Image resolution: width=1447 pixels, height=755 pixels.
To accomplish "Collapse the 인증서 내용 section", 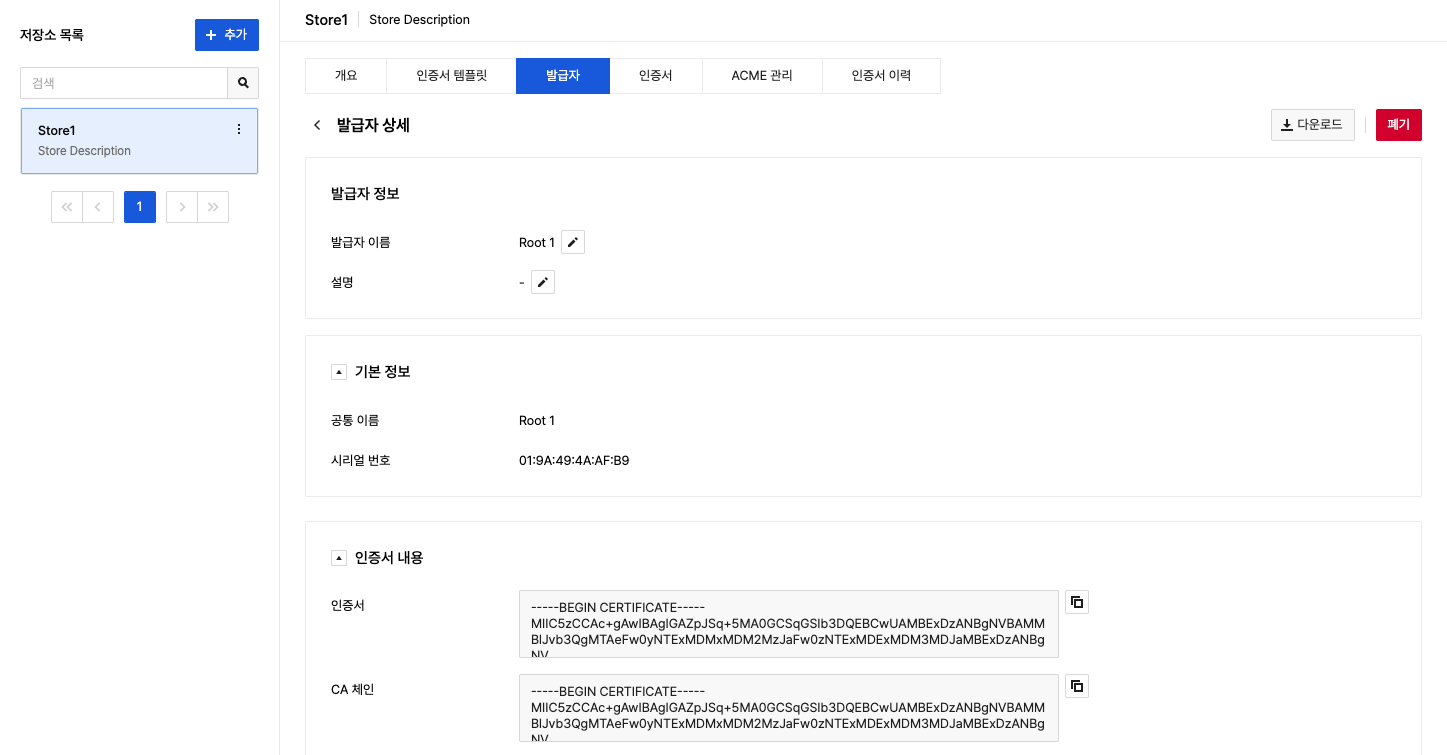I will point(339,557).
